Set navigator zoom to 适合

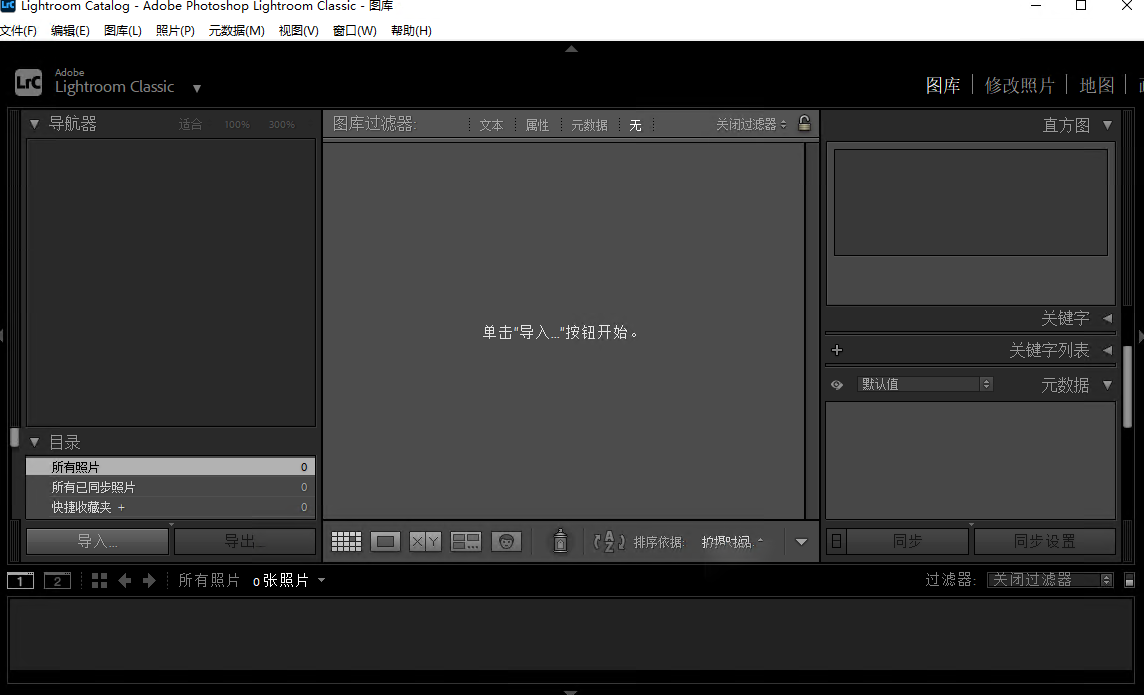190,125
